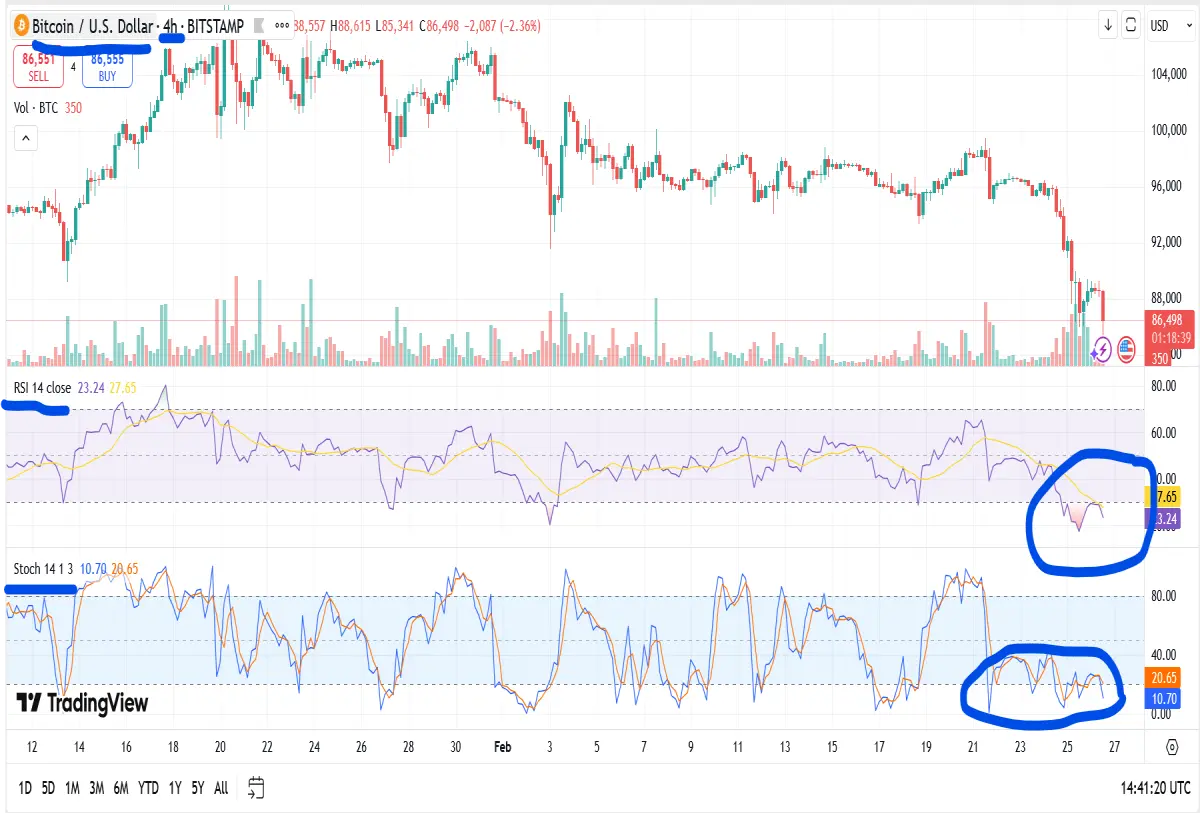Click the US flag economic event icon

pyautogui.click(x=1125, y=349)
